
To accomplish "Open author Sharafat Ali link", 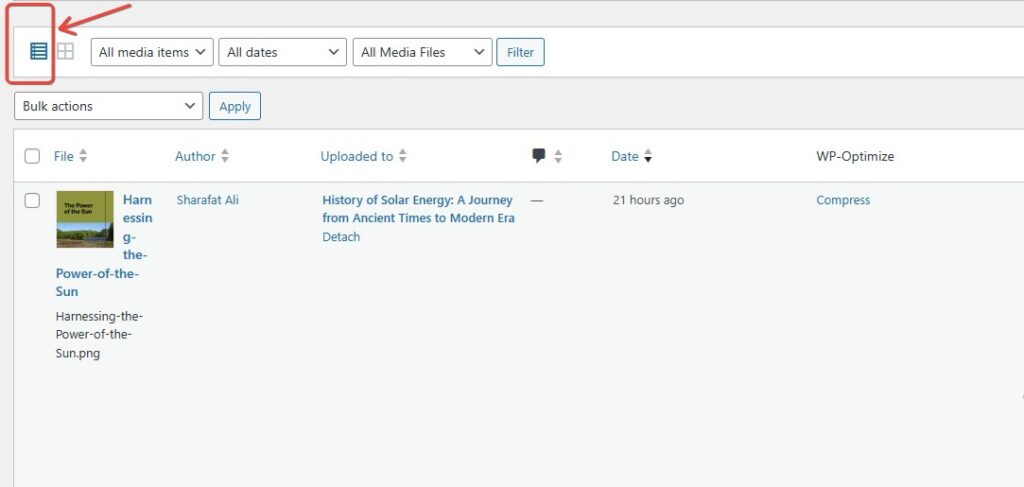I will click(208, 200).
